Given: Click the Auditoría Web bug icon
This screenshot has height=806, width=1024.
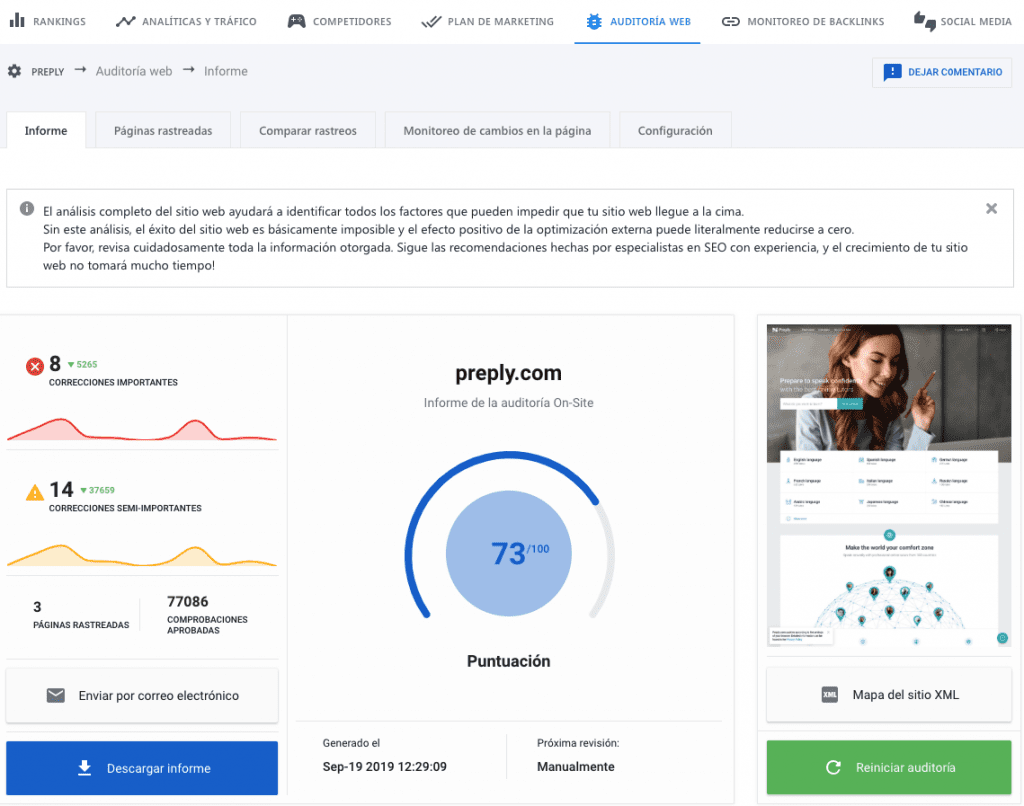Looking at the screenshot, I should 594,22.
